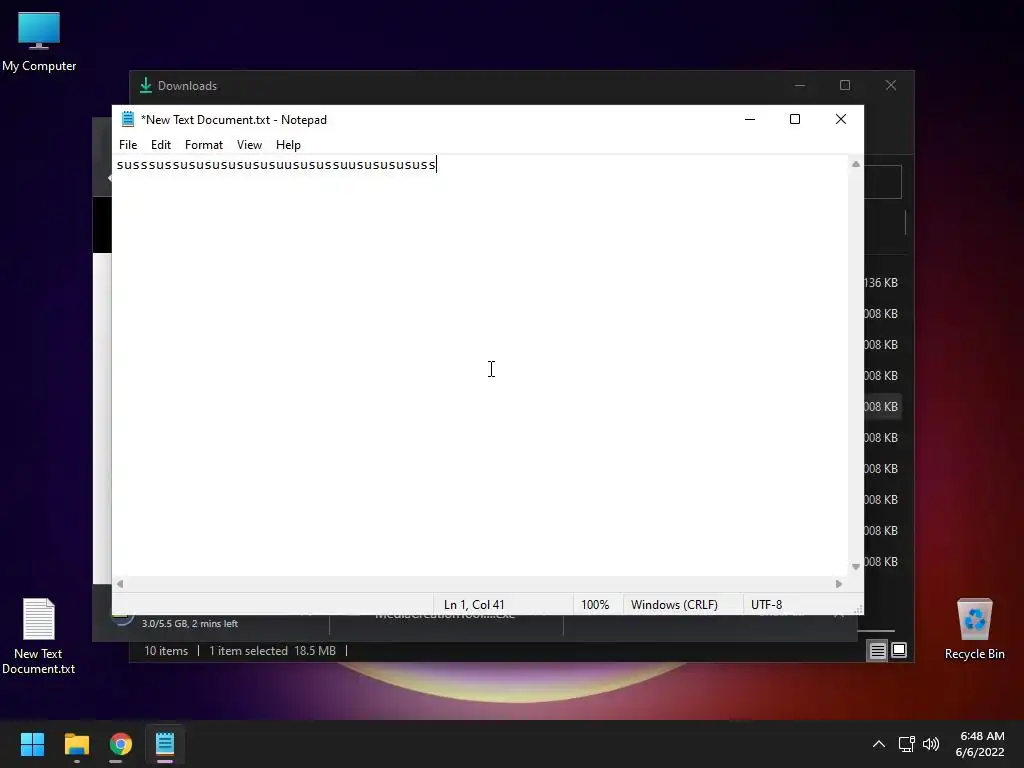The width and height of the screenshot is (1024, 768).
Task: Click the Downloads window title icon
Action: tap(146, 86)
